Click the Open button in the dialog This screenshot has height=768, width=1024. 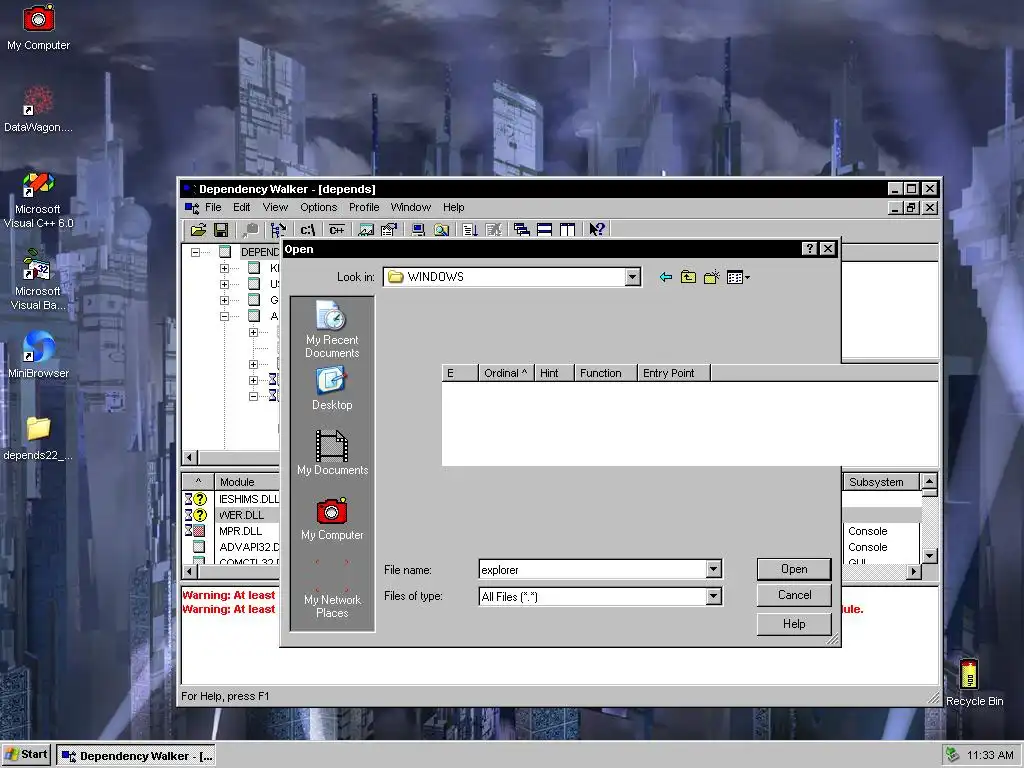point(794,569)
